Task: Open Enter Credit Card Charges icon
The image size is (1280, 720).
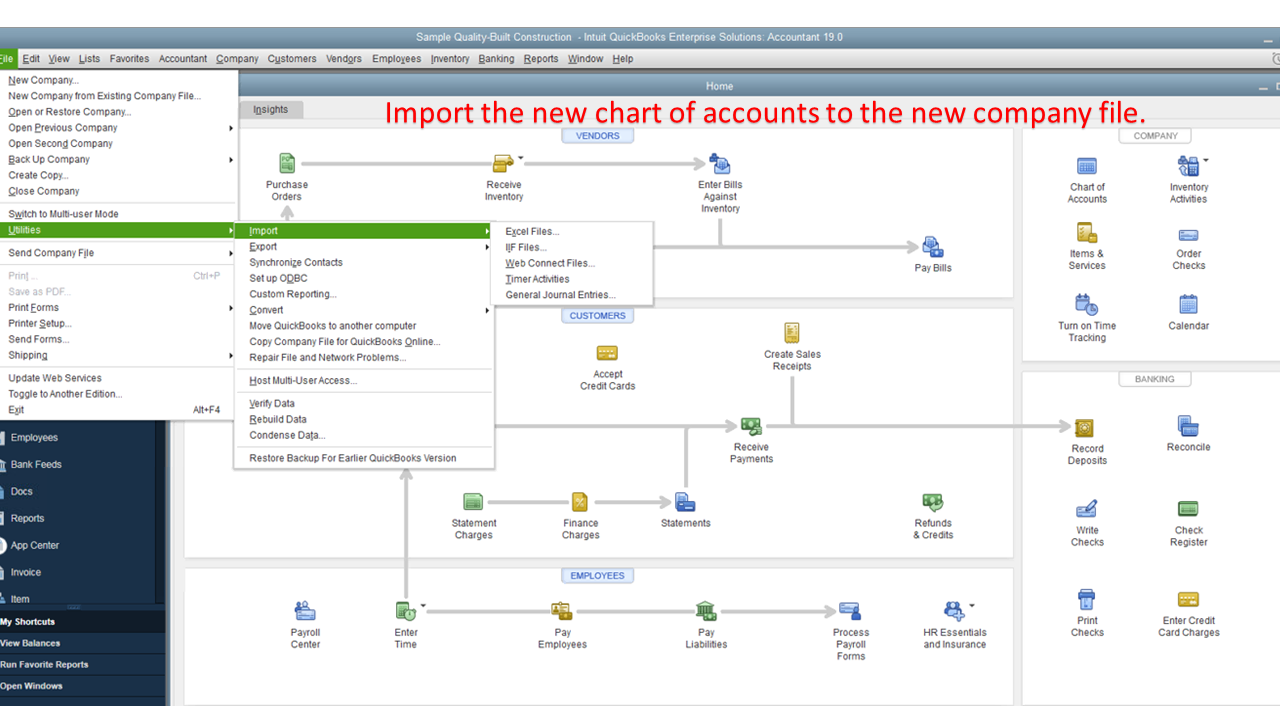Action: (1188, 600)
